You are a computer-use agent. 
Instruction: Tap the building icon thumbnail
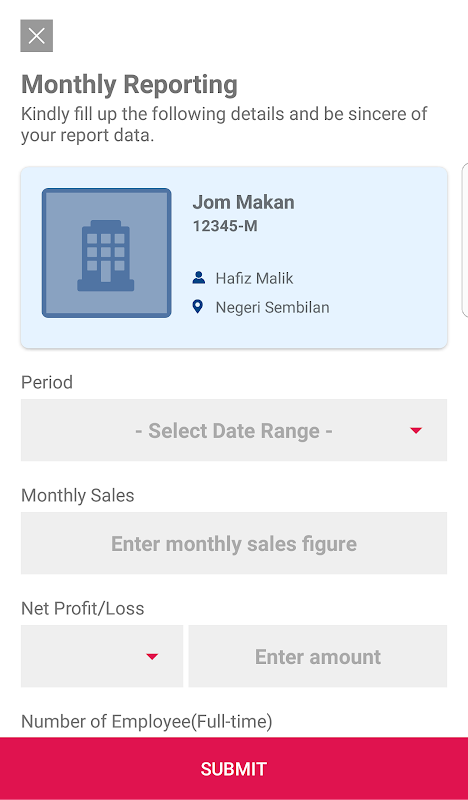(x=107, y=253)
